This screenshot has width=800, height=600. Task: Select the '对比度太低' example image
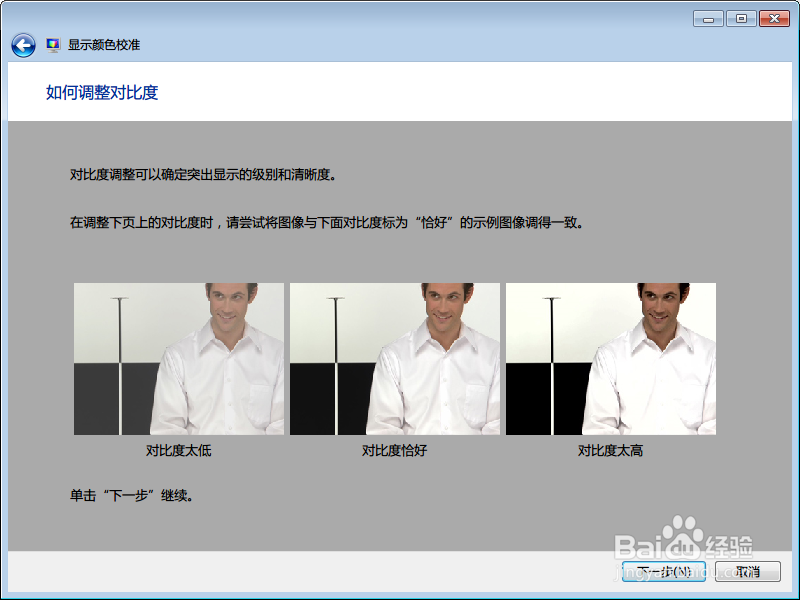pyautogui.click(x=179, y=357)
